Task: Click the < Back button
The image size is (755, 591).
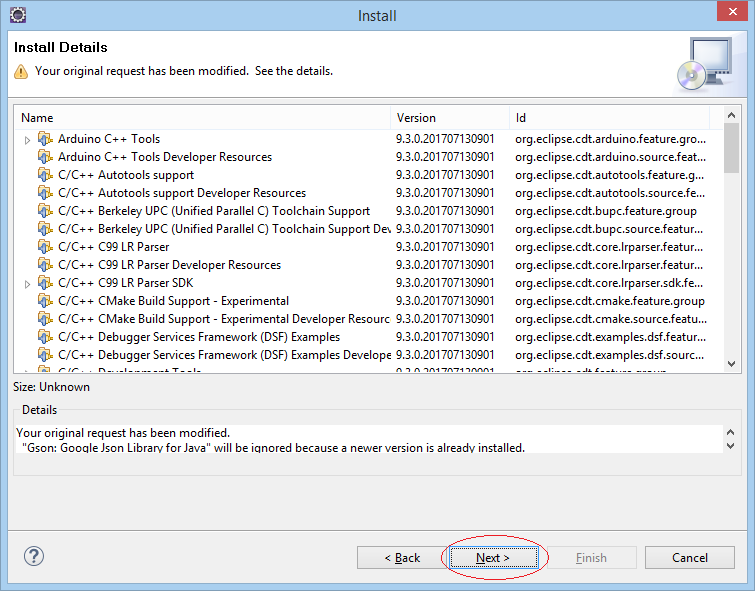Action: click(403, 557)
